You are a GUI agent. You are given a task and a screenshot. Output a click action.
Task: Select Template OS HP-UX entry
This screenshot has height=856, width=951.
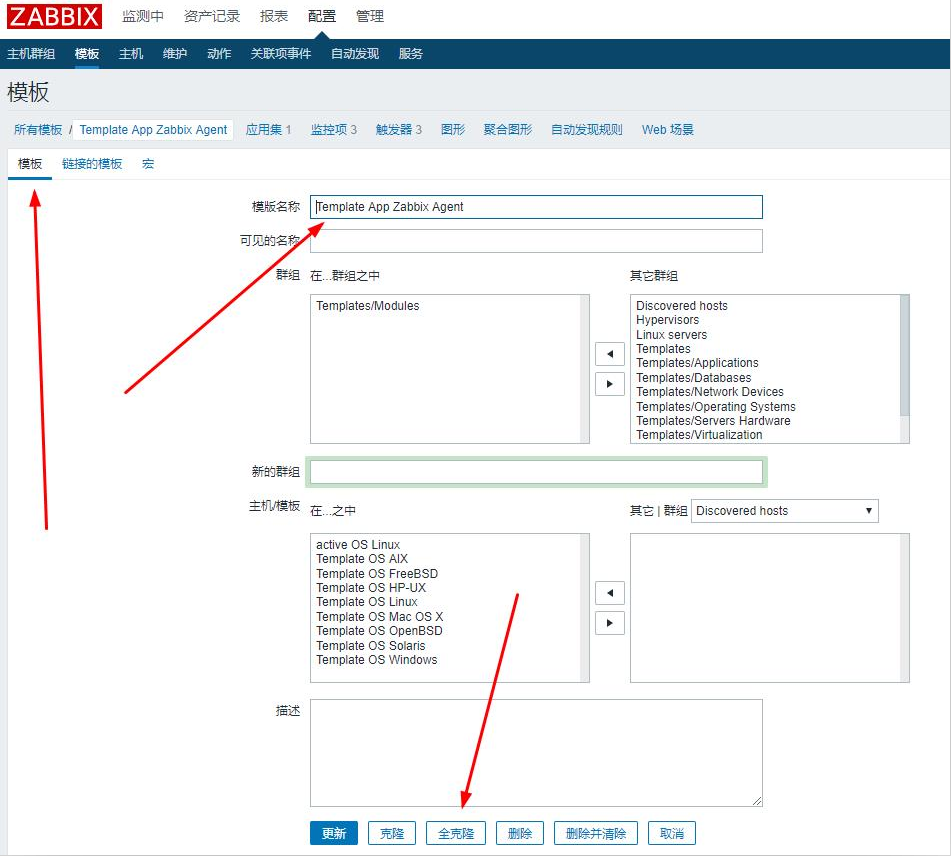pyautogui.click(x=371, y=588)
